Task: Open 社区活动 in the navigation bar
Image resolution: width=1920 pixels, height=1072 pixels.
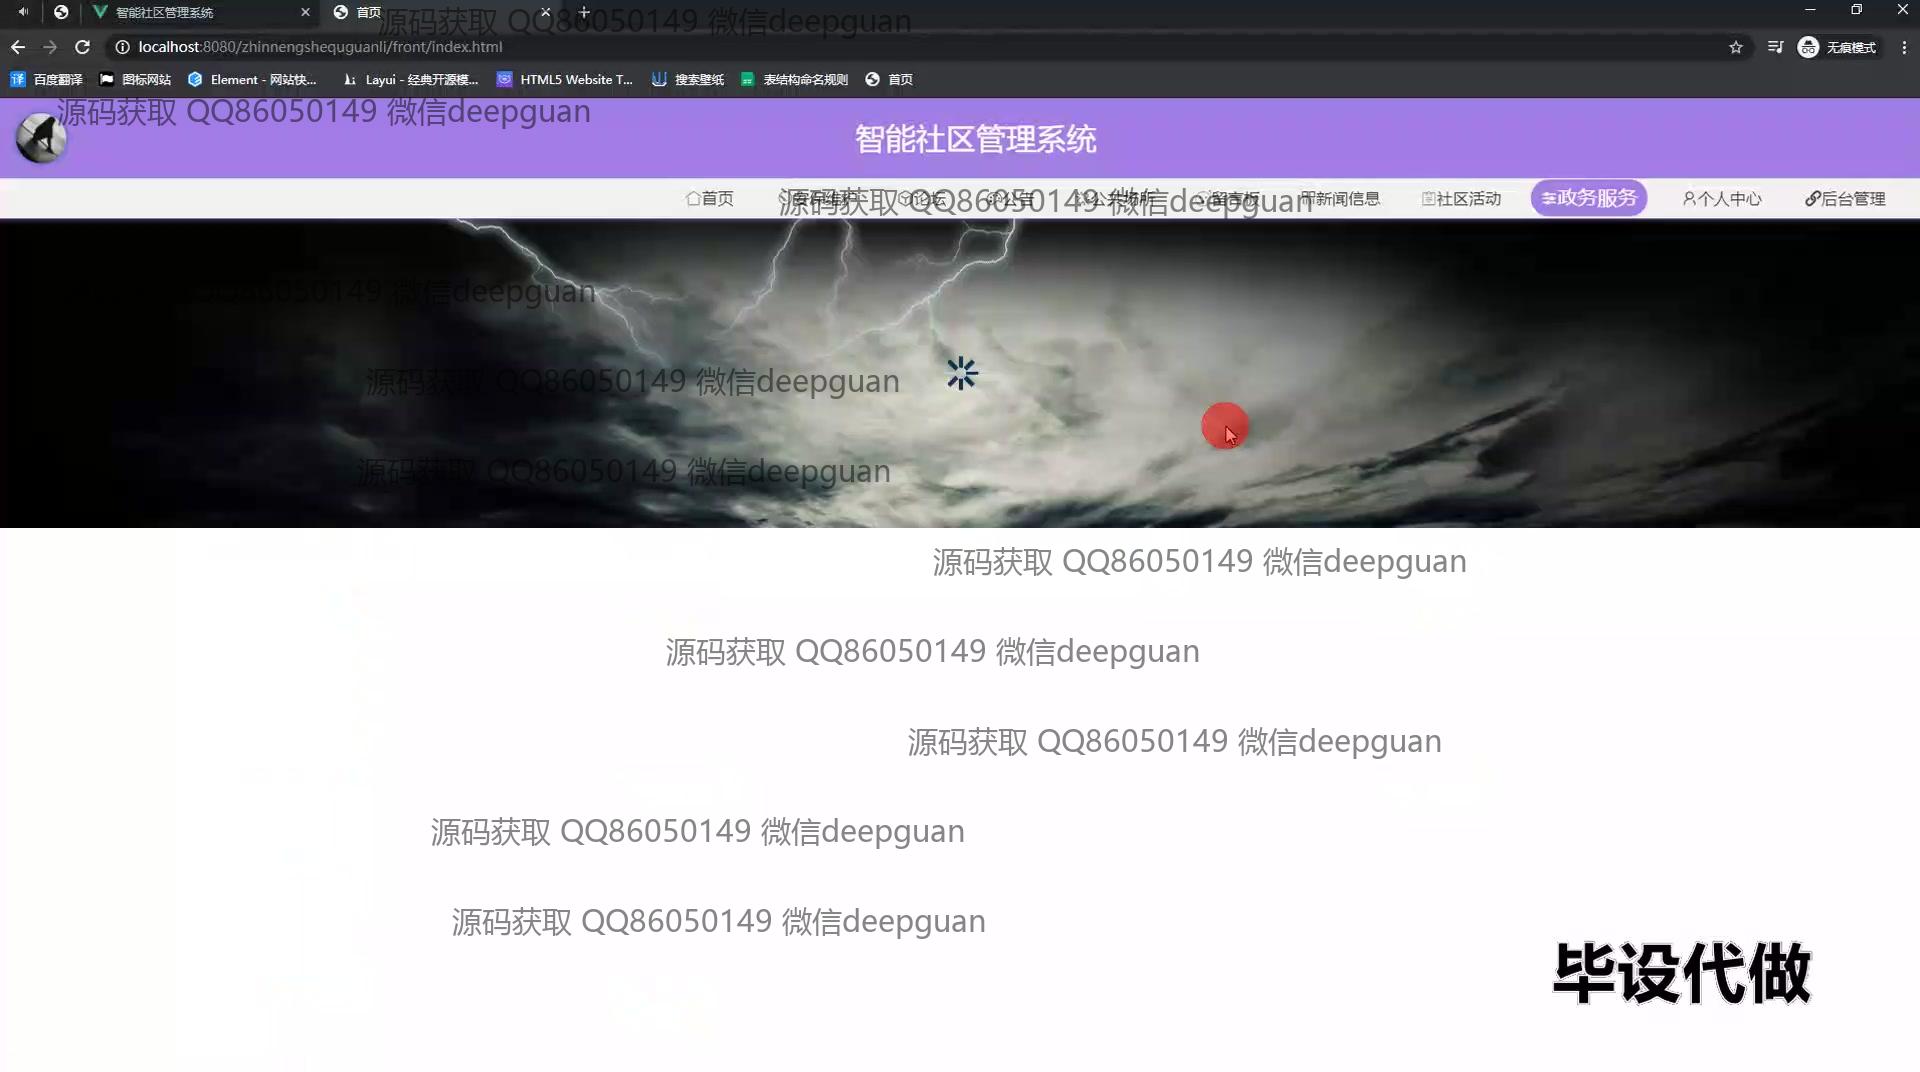Action: 1461,199
